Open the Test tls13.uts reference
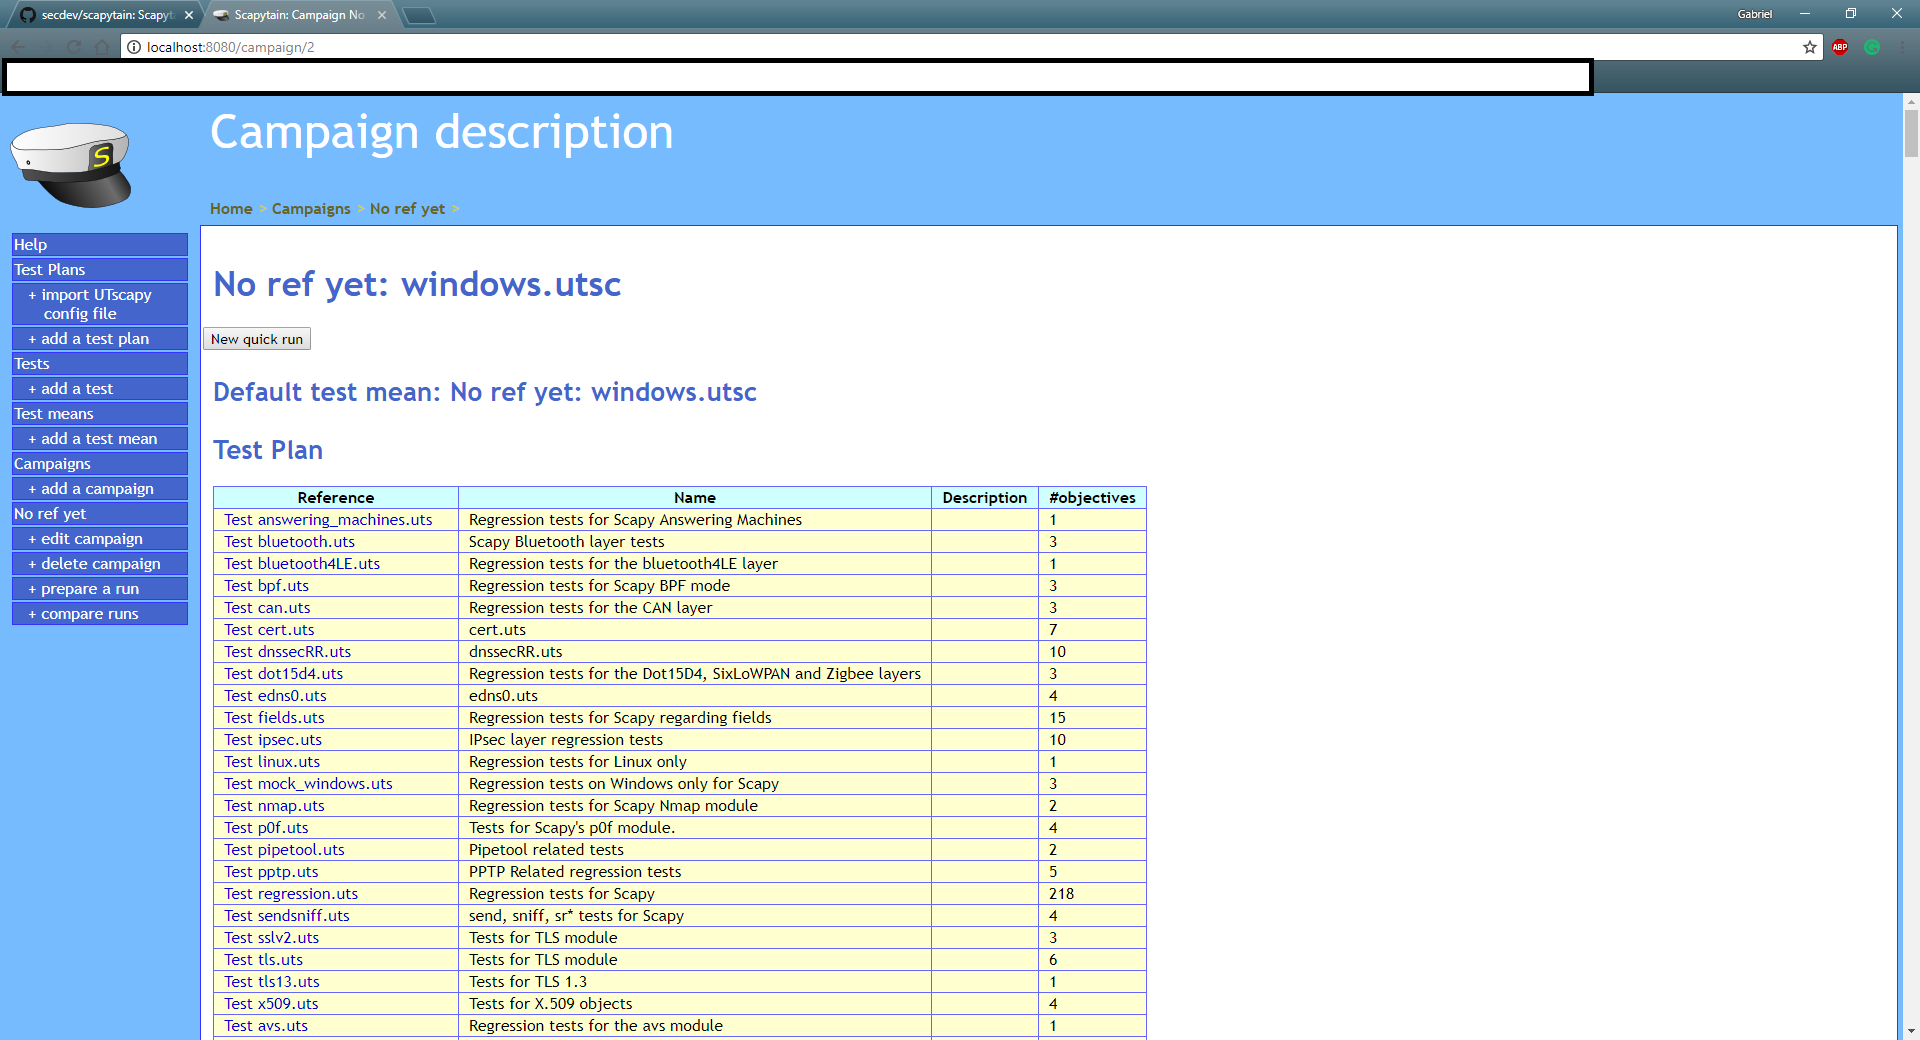 (x=272, y=982)
